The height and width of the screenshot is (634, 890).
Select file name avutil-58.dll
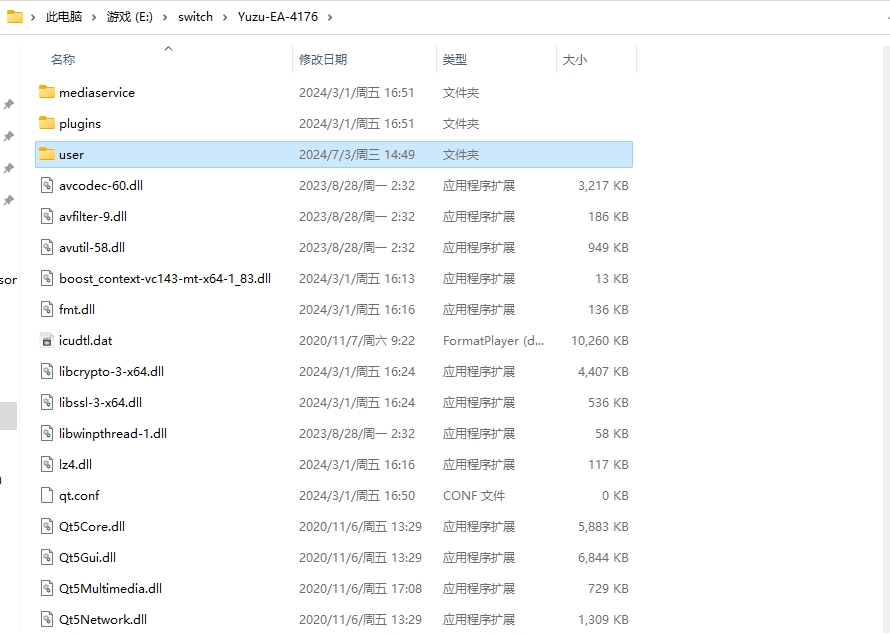coord(92,247)
